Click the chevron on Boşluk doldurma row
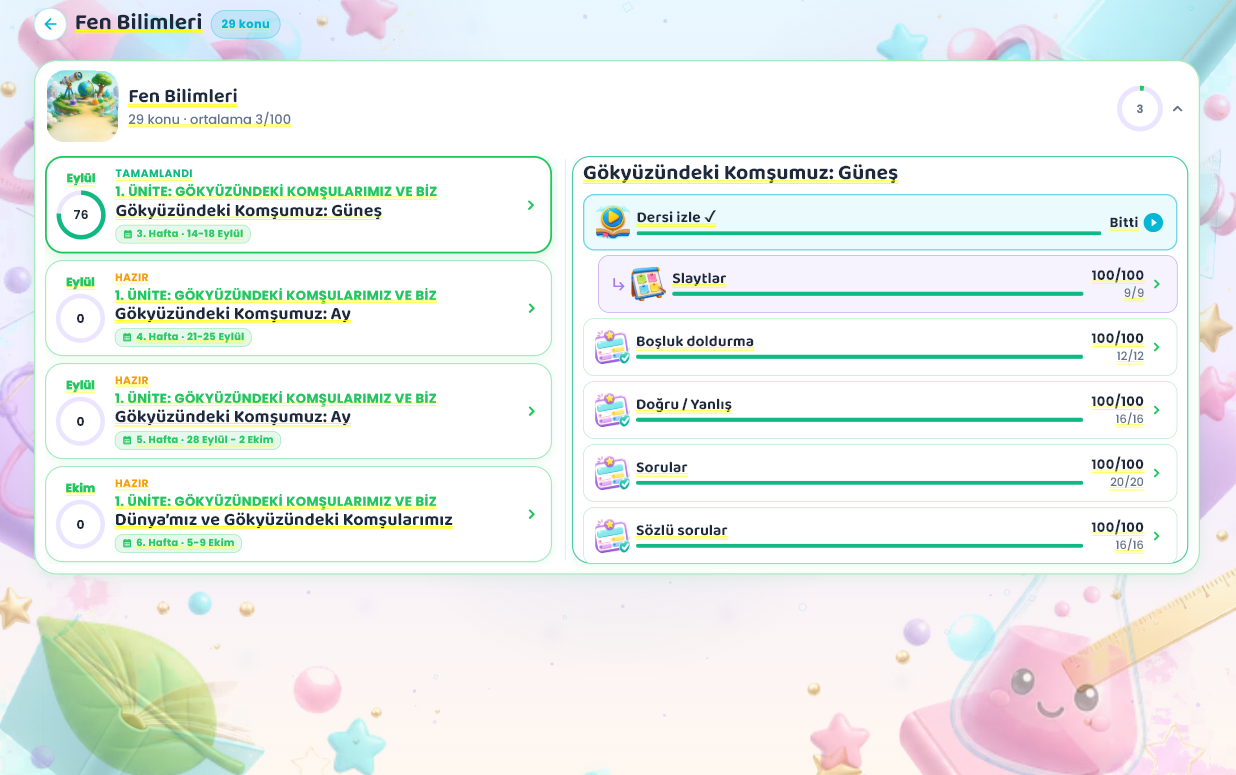 1157,347
